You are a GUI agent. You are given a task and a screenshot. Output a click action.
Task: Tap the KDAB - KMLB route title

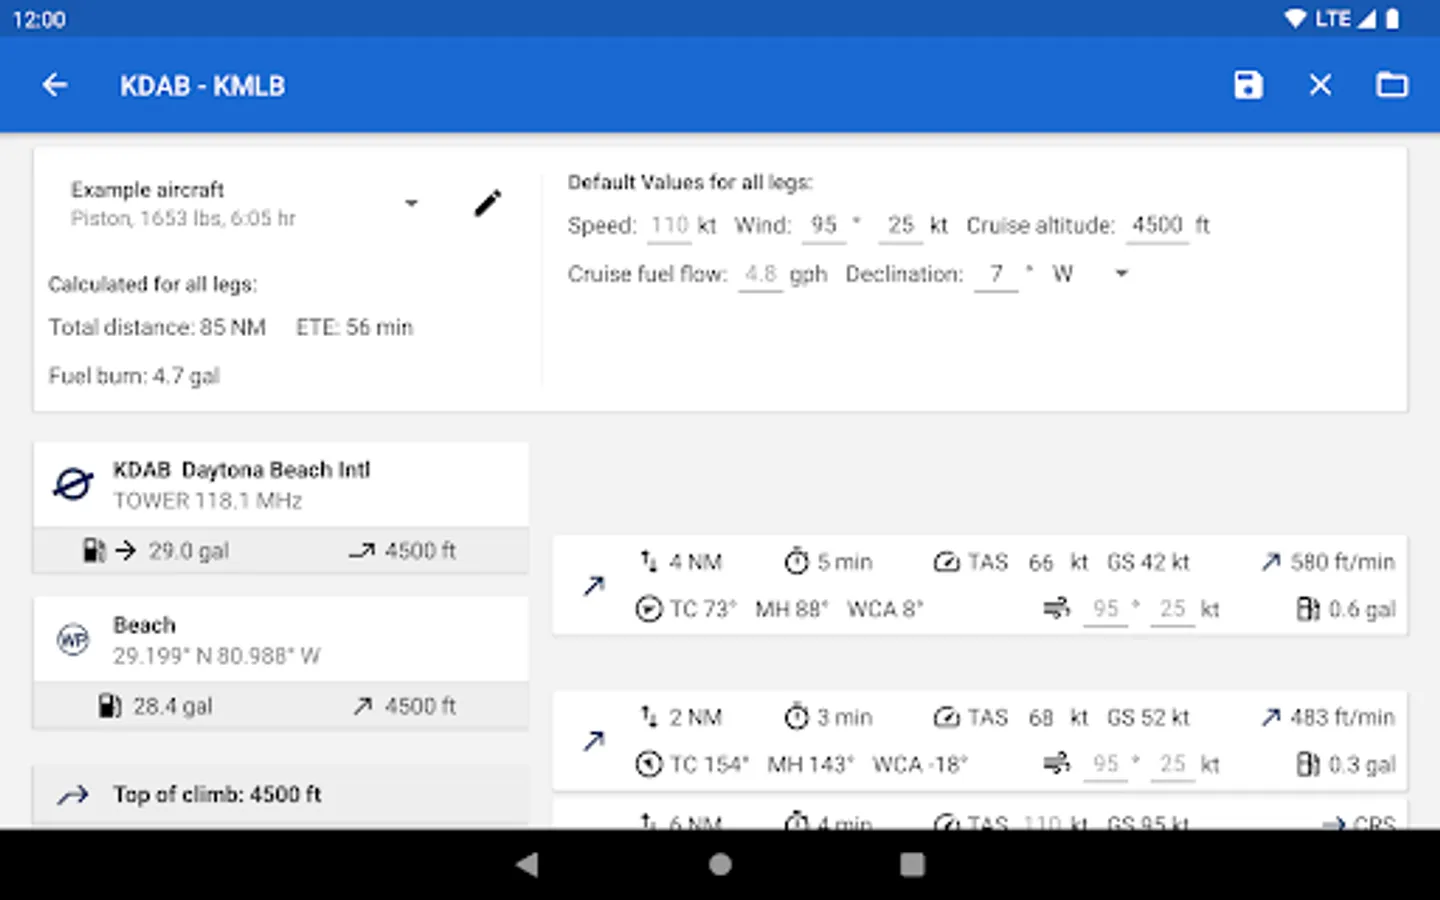point(202,86)
